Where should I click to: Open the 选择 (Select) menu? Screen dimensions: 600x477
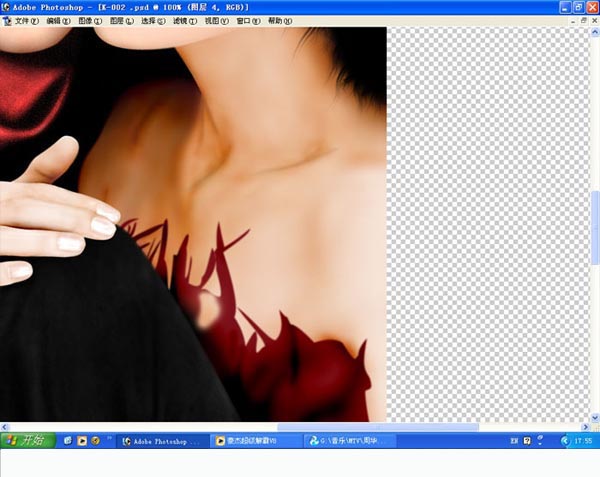[153, 21]
